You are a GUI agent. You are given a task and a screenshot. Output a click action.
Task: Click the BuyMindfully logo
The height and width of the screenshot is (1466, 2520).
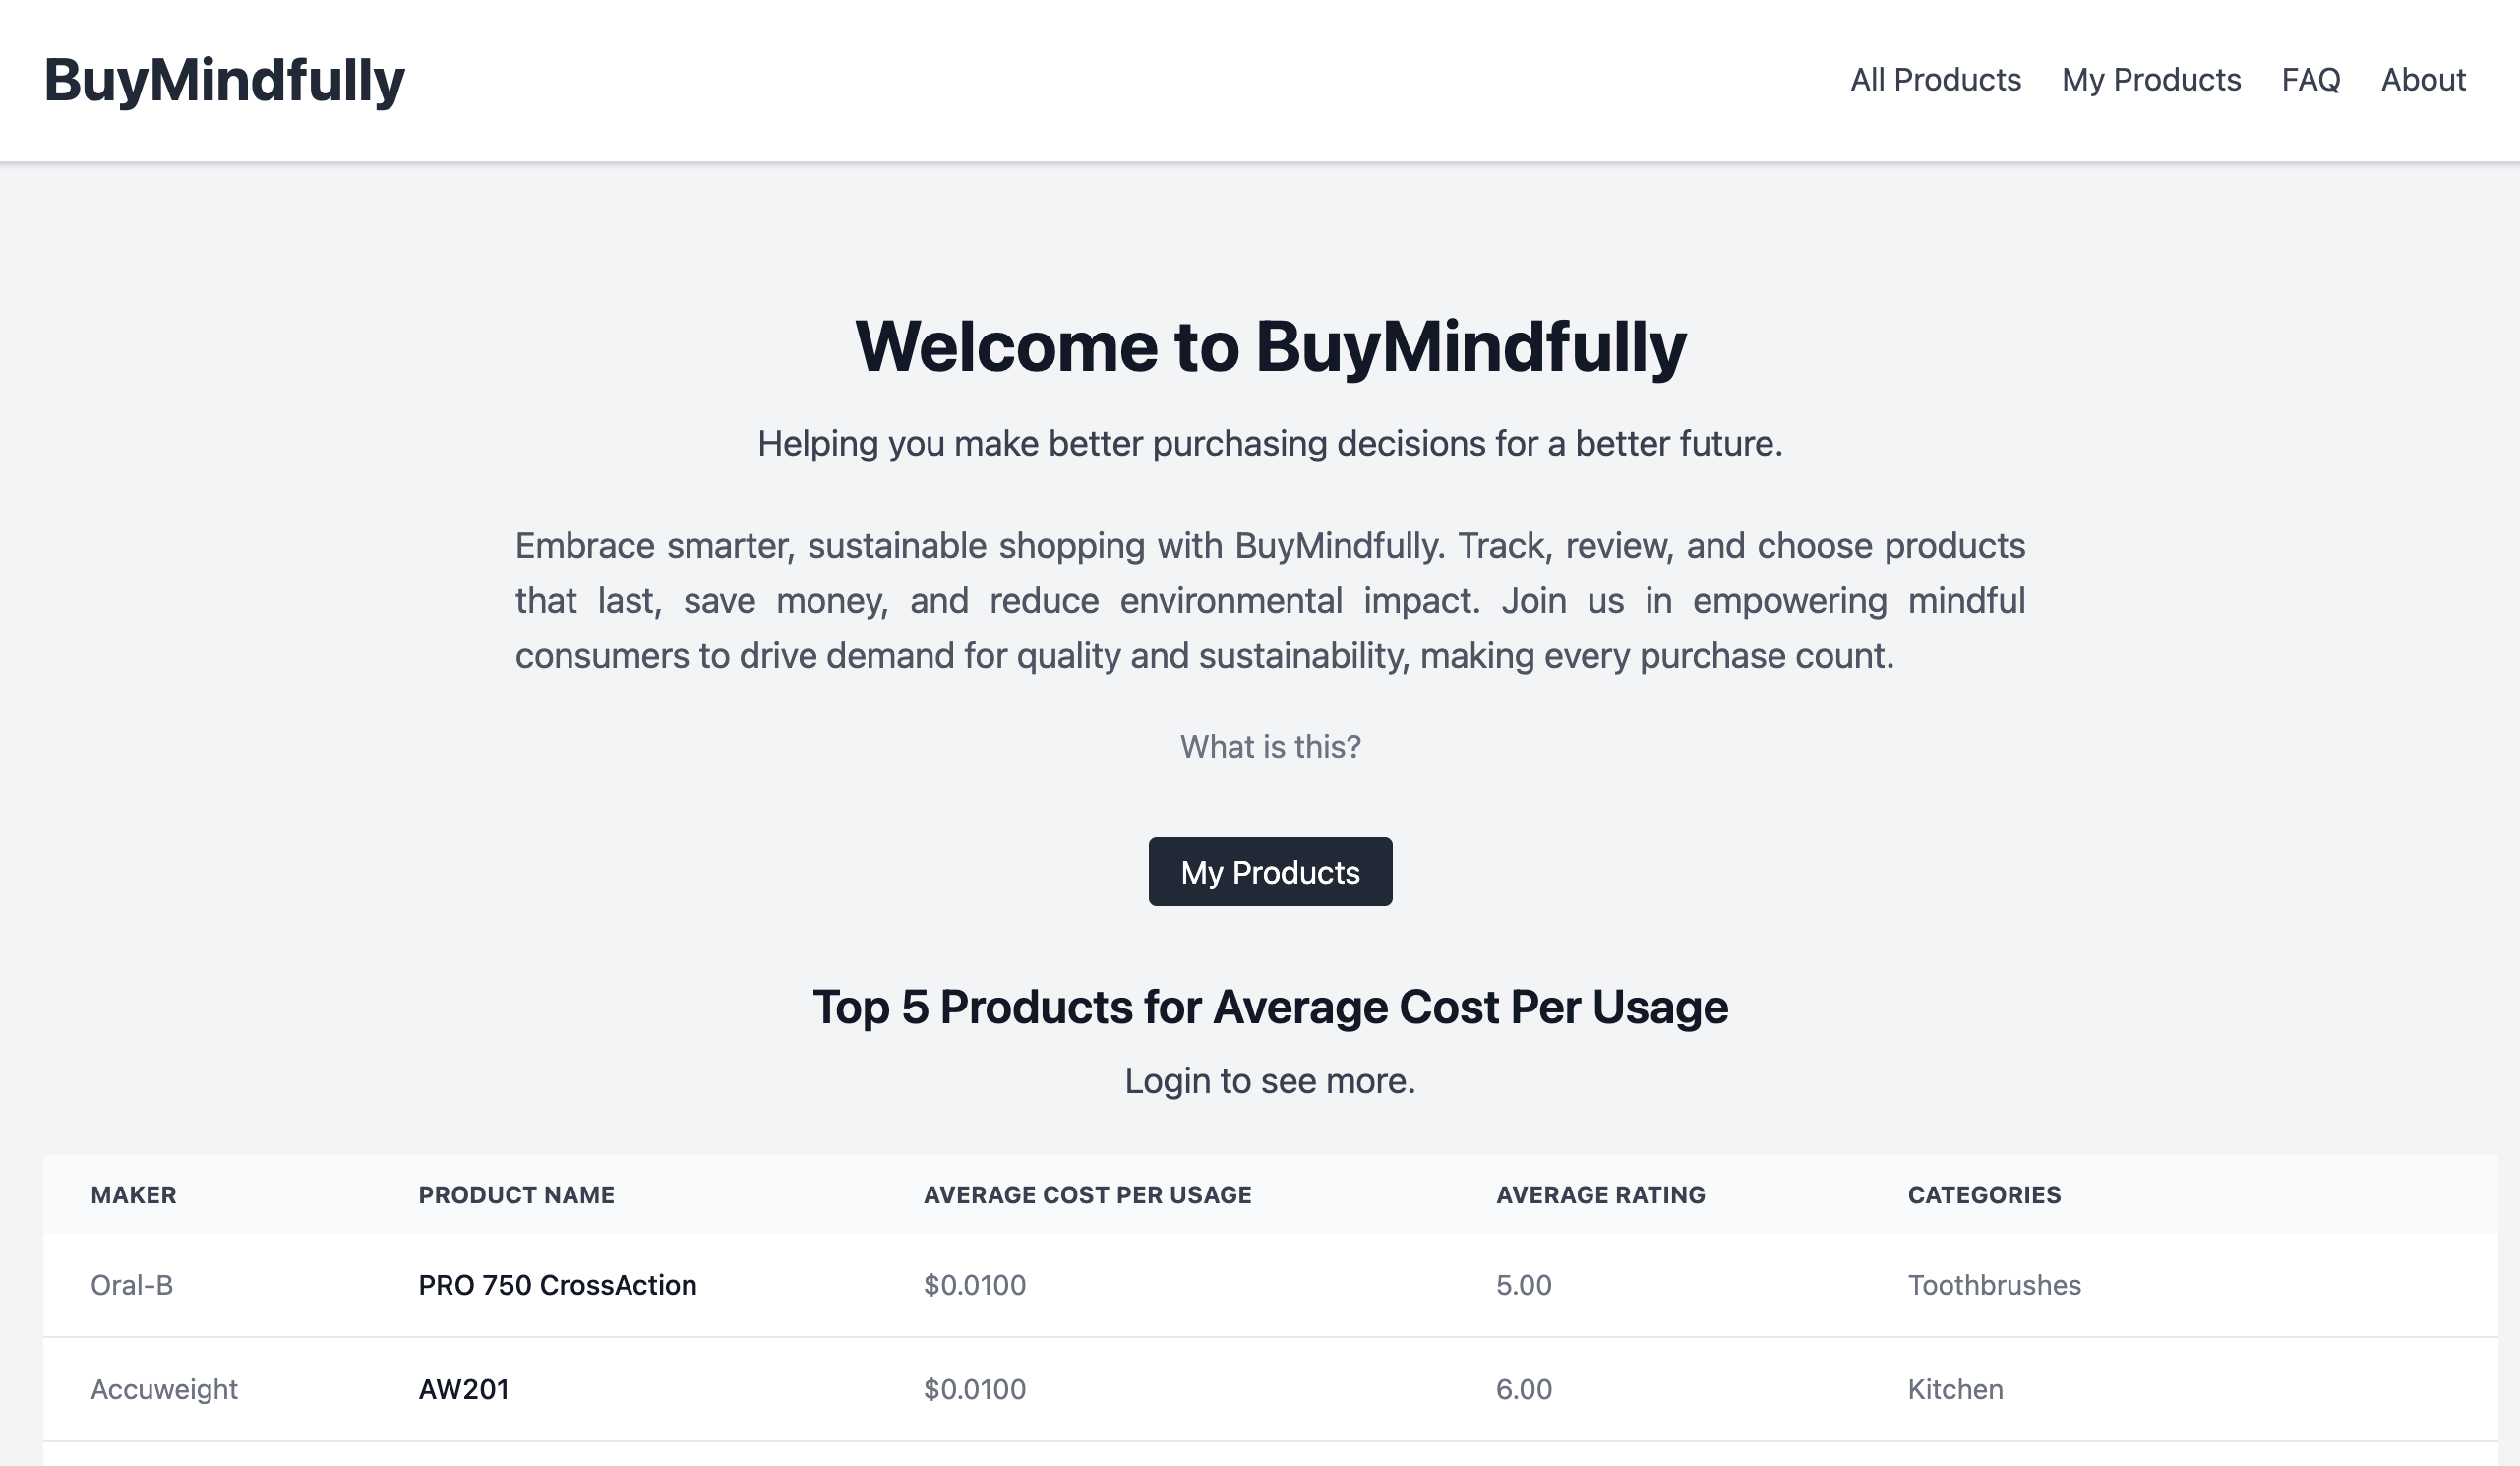click(x=225, y=80)
